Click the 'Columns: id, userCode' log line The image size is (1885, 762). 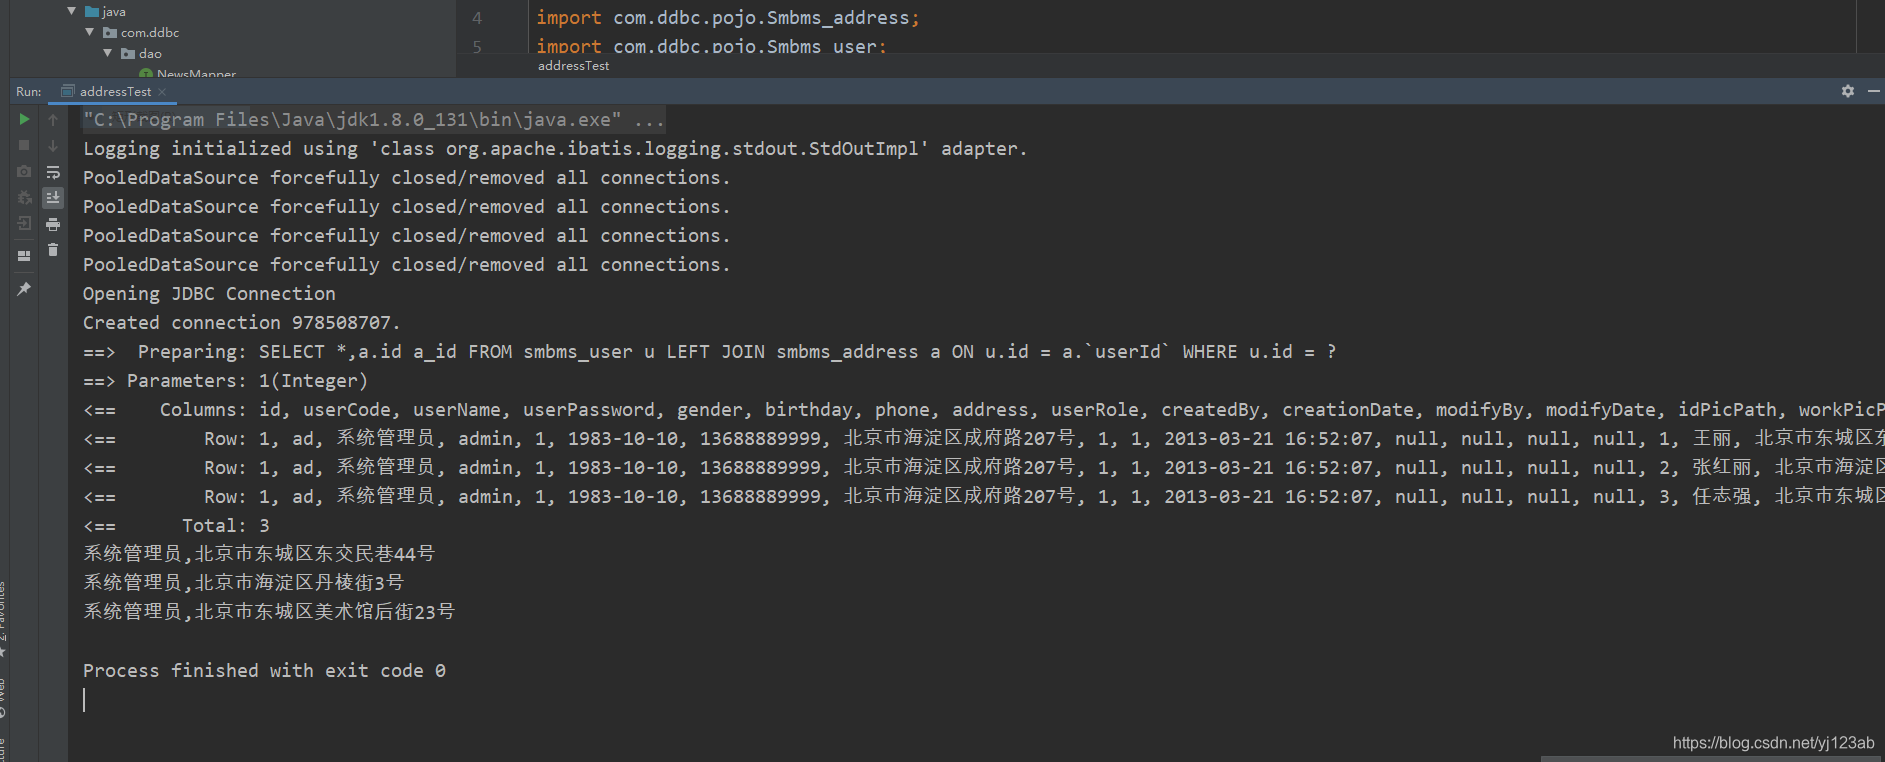pyautogui.click(x=983, y=410)
